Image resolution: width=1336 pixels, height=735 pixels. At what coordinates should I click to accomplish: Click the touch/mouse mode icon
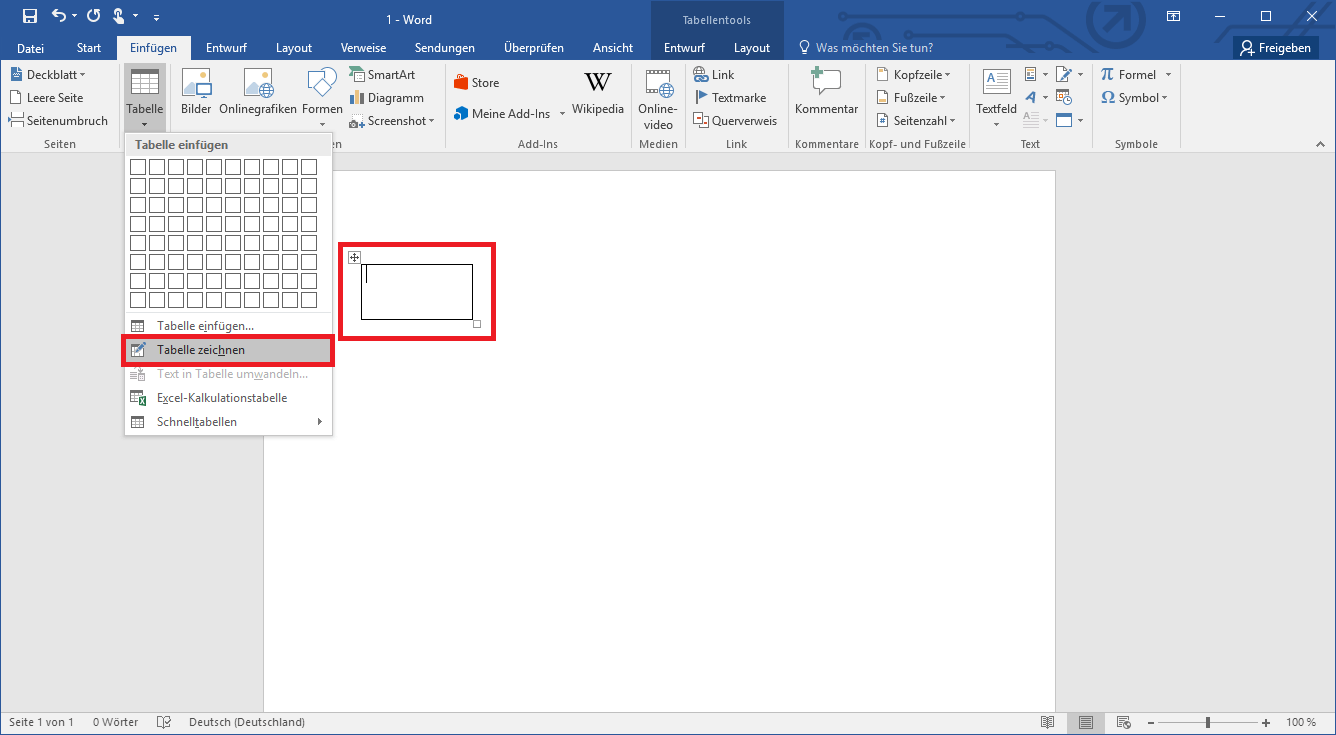[119, 16]
